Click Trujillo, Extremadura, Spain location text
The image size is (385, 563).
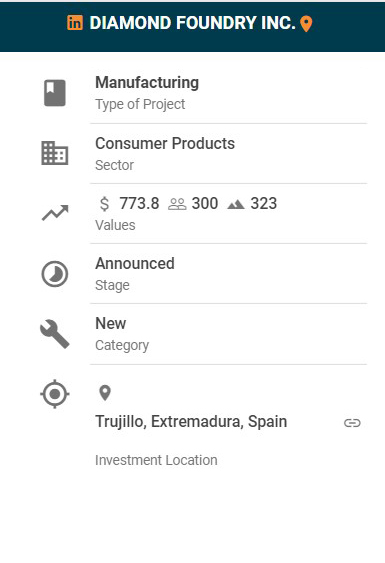(191, 422)
